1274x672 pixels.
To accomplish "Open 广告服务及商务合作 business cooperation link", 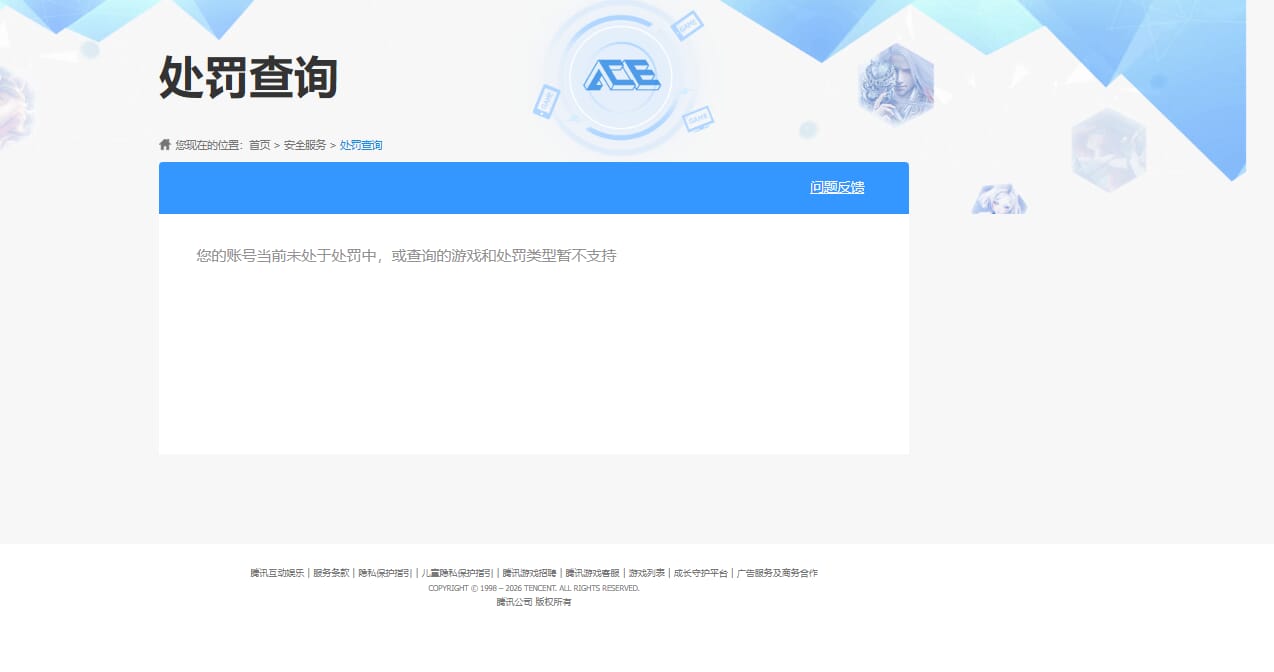I will click(x=777, y=572).
